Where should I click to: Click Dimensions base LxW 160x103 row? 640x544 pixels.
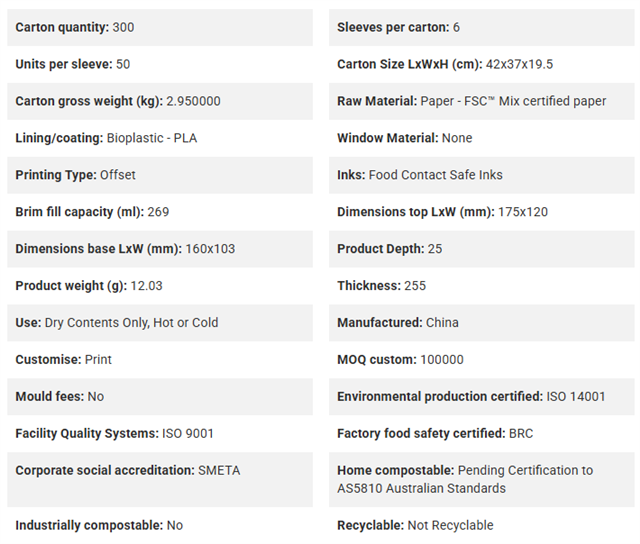(x=160, y=249)
